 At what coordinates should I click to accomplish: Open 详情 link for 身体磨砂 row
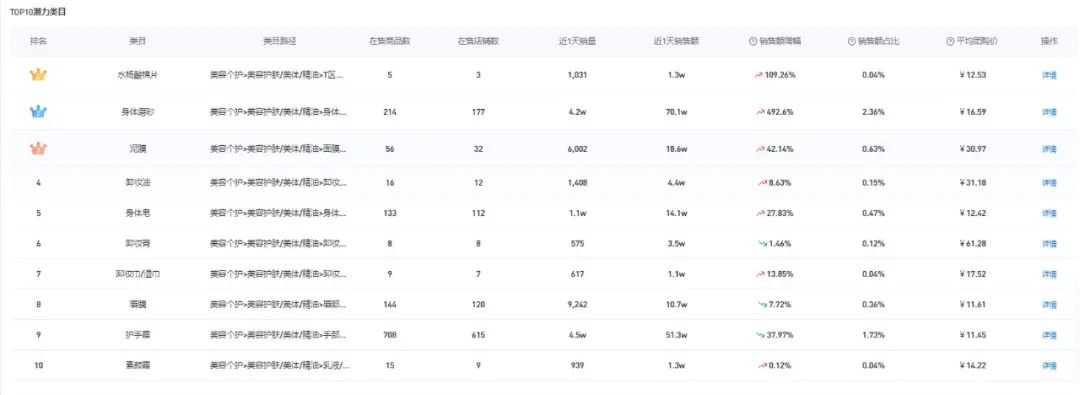[1049, 112]
